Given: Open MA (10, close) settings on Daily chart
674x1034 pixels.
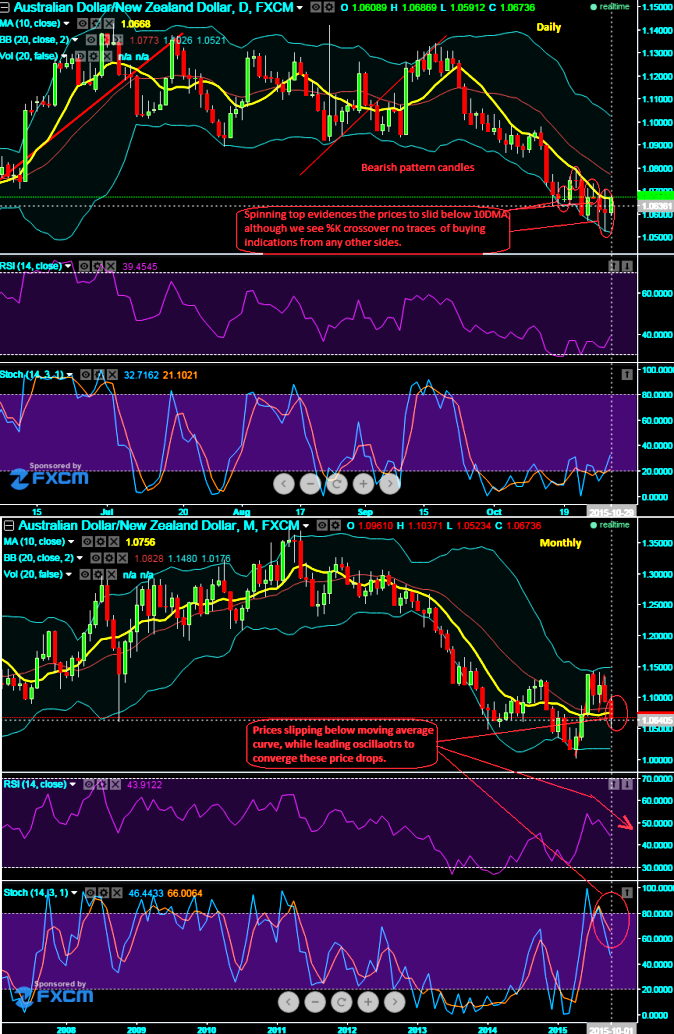Looking at the screenshot, I should (96, 23).
